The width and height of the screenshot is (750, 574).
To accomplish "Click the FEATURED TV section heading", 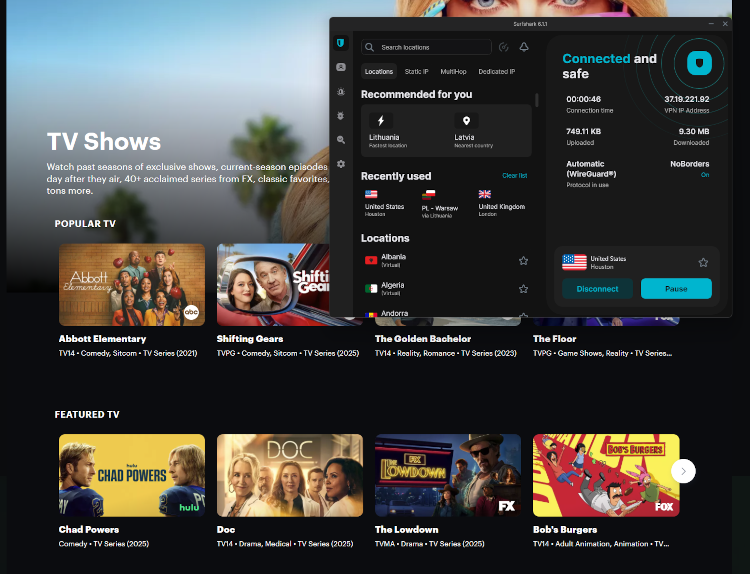I will [87, 414].
